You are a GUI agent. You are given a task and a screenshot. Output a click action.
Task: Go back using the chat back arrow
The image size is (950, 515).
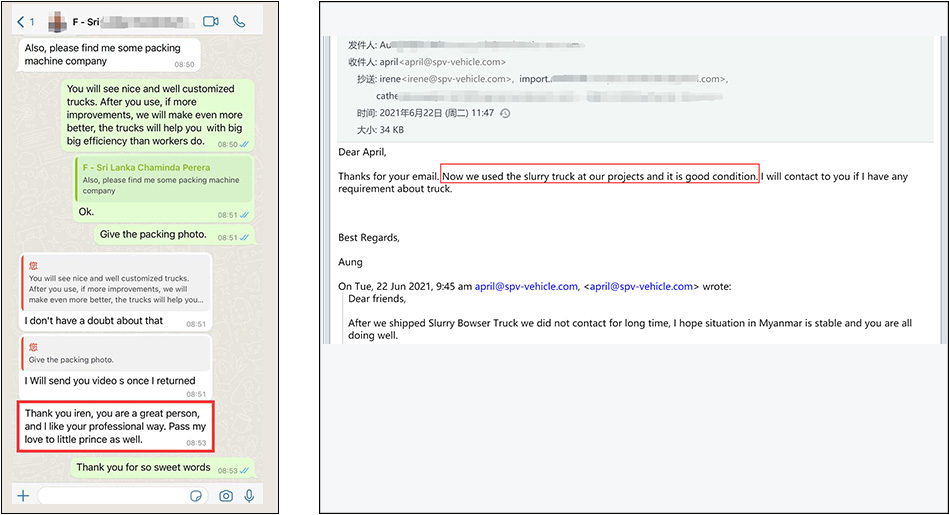(x=21, y=22)
